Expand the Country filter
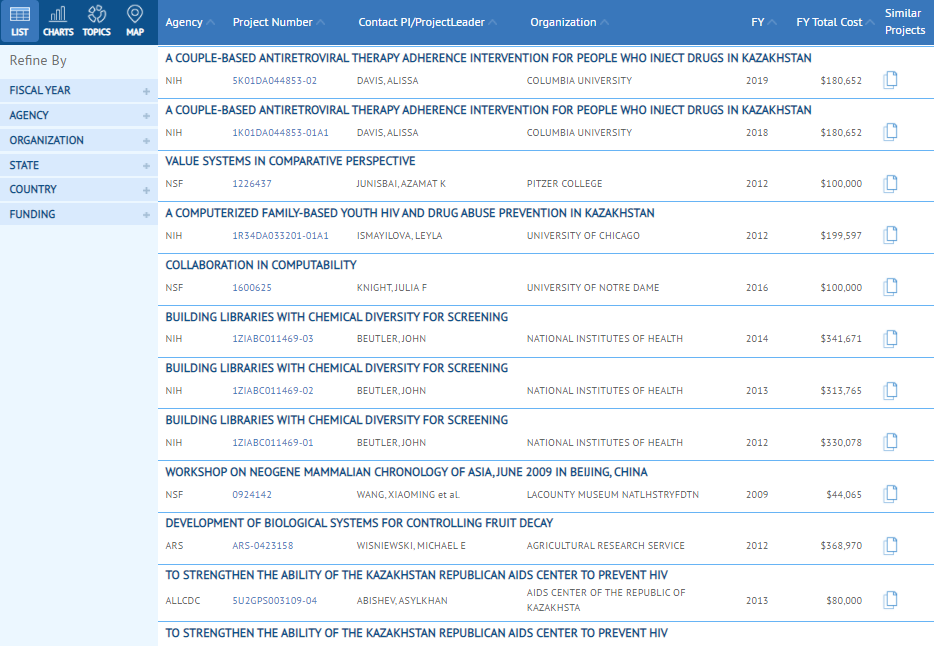Image resolution: width=934 pixels, height=646 pixels. click(x=79, y=189)
